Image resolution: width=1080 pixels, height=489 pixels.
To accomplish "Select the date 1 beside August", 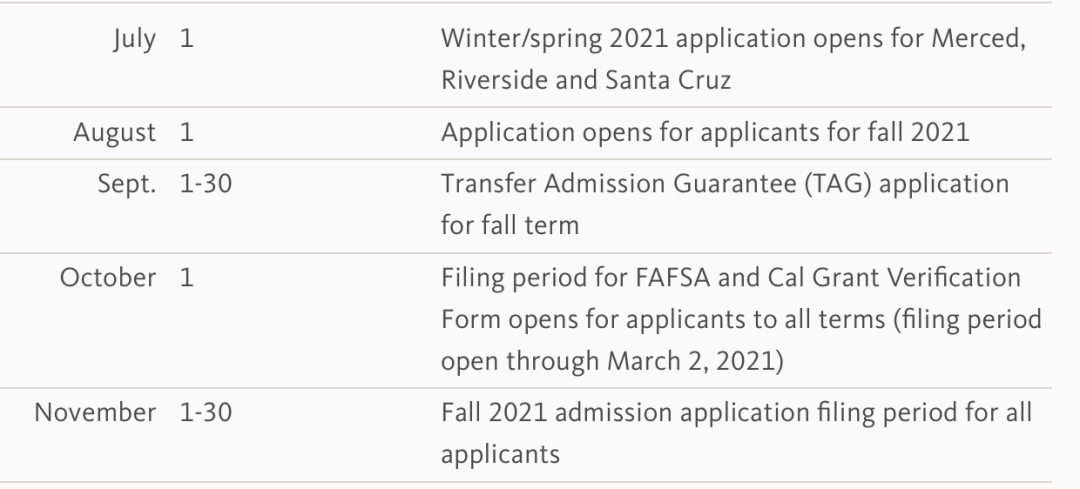I will click(186, 132).
